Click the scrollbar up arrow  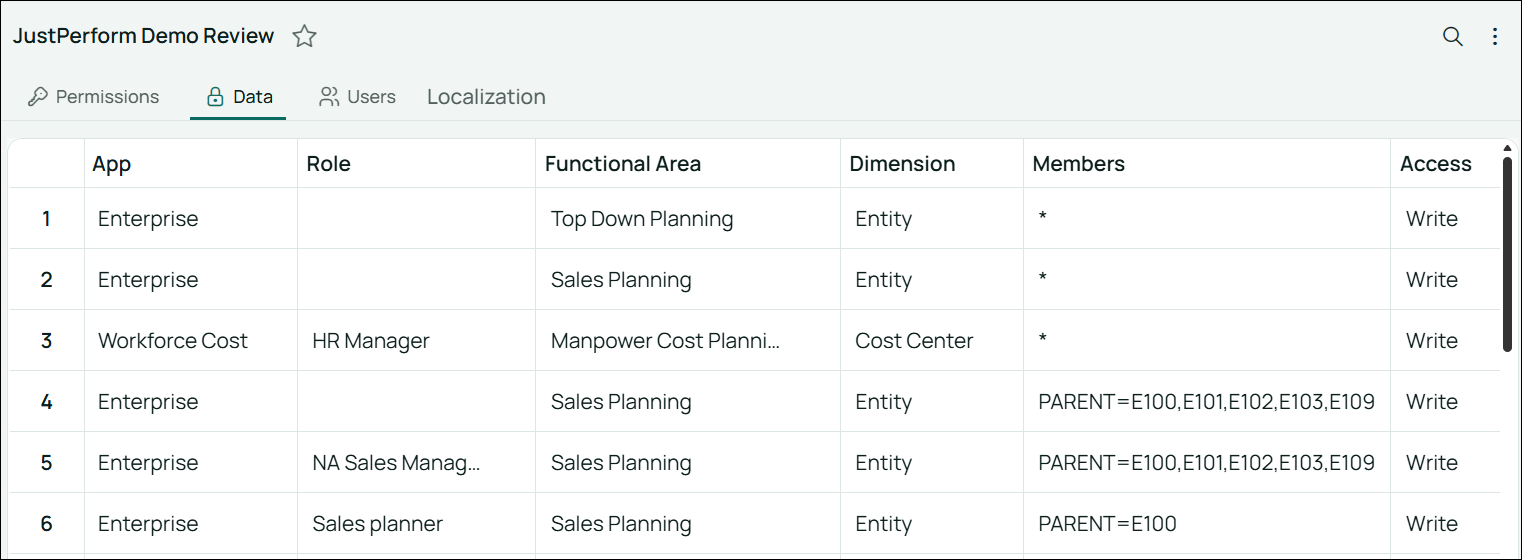(1507, 149)
